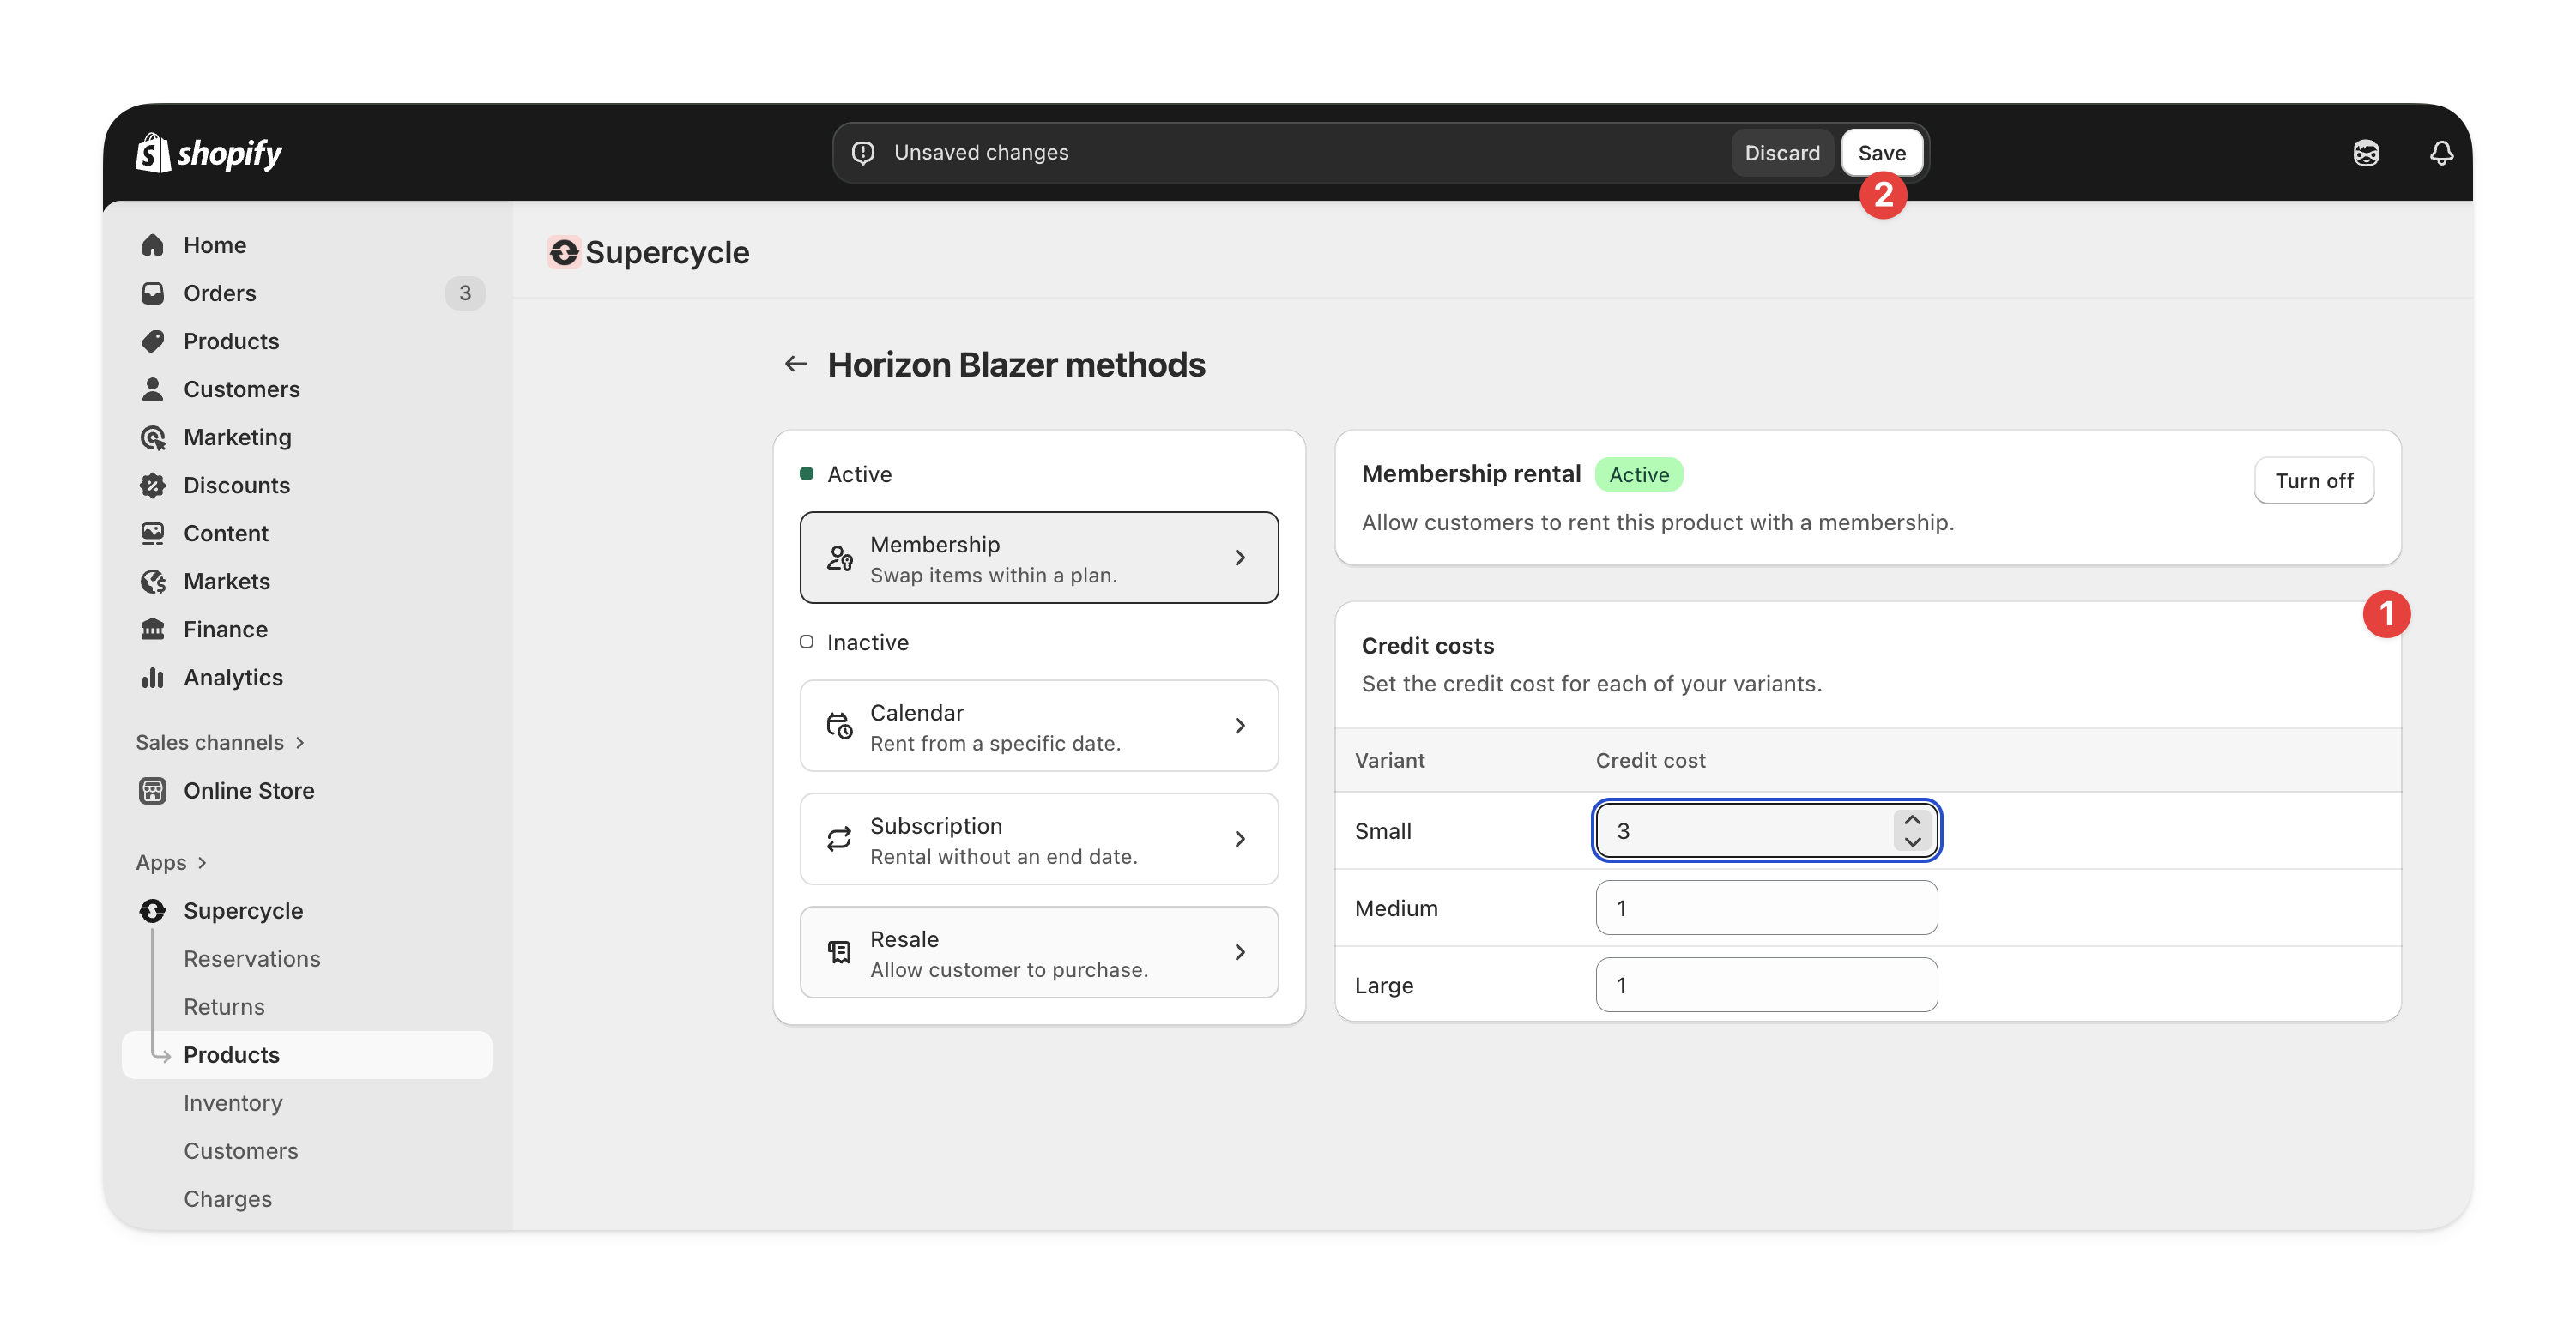This screenshot has width=2576, height=1333.
Task: Open the notifications bell
Action: click(x=2441, y=153)
